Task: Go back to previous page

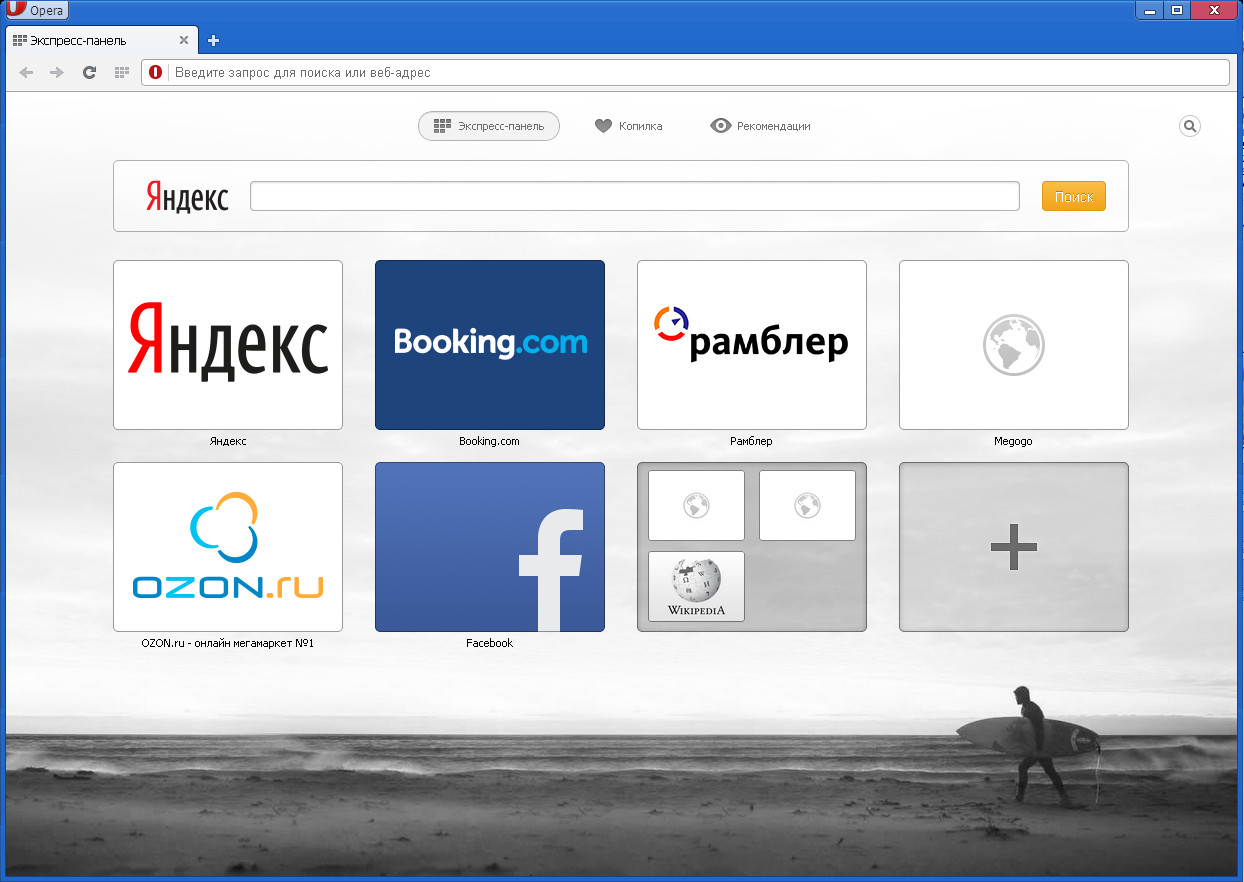Action: (27, 72)
